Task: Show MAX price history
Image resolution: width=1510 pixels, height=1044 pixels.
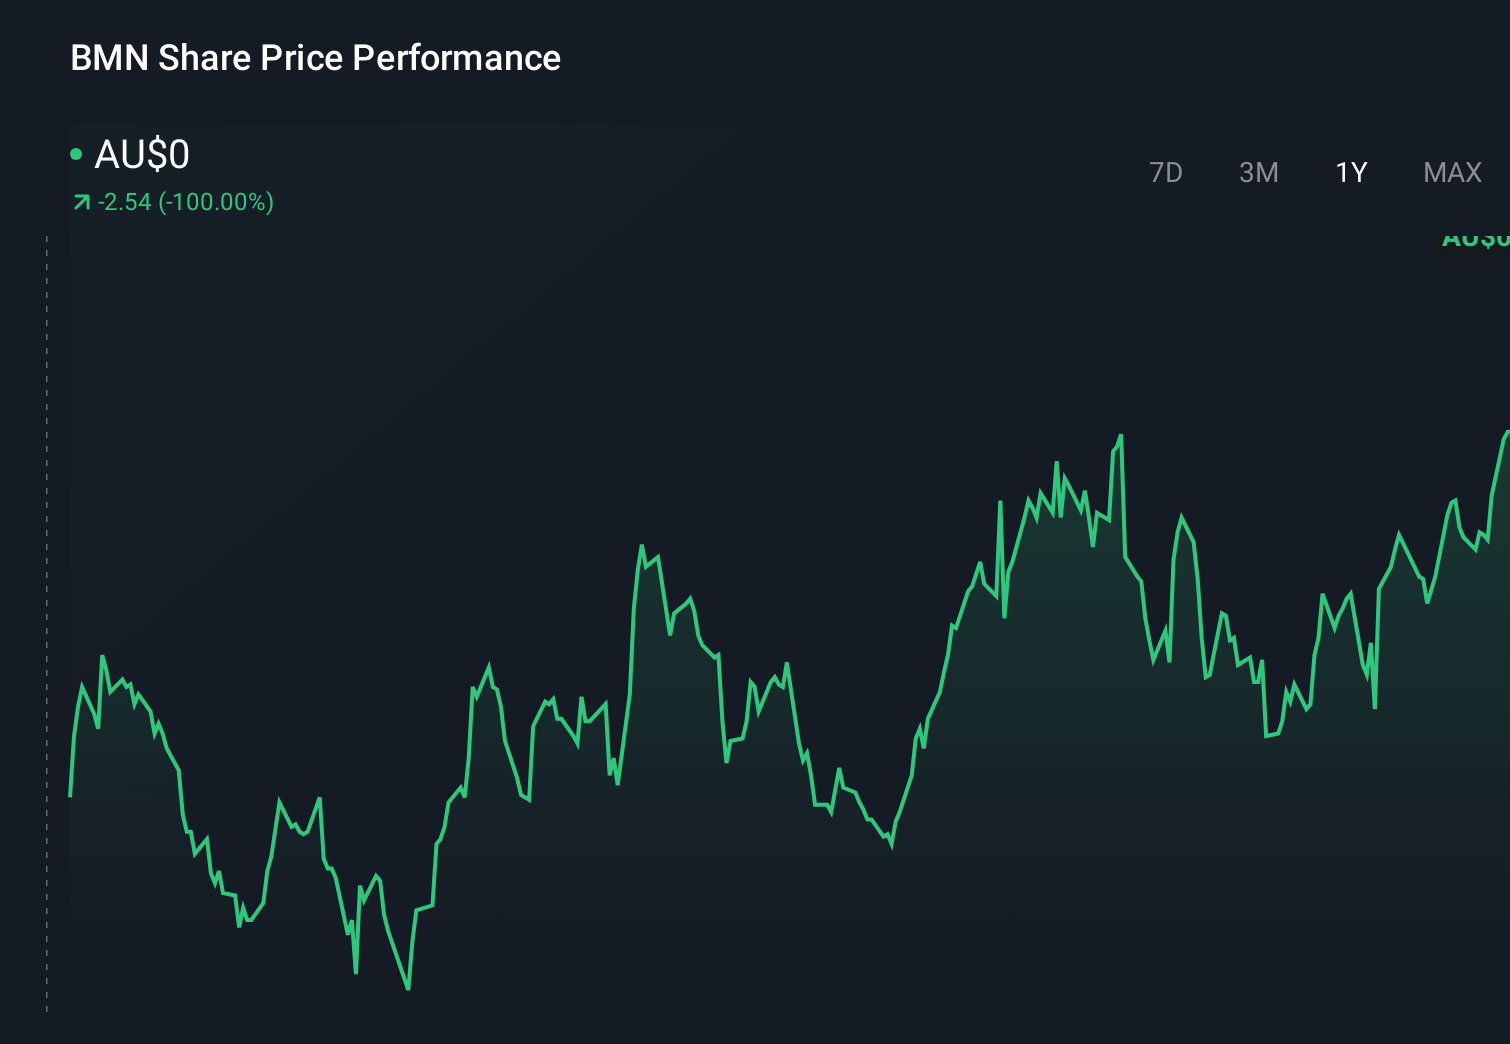Action: (1452, 173)
